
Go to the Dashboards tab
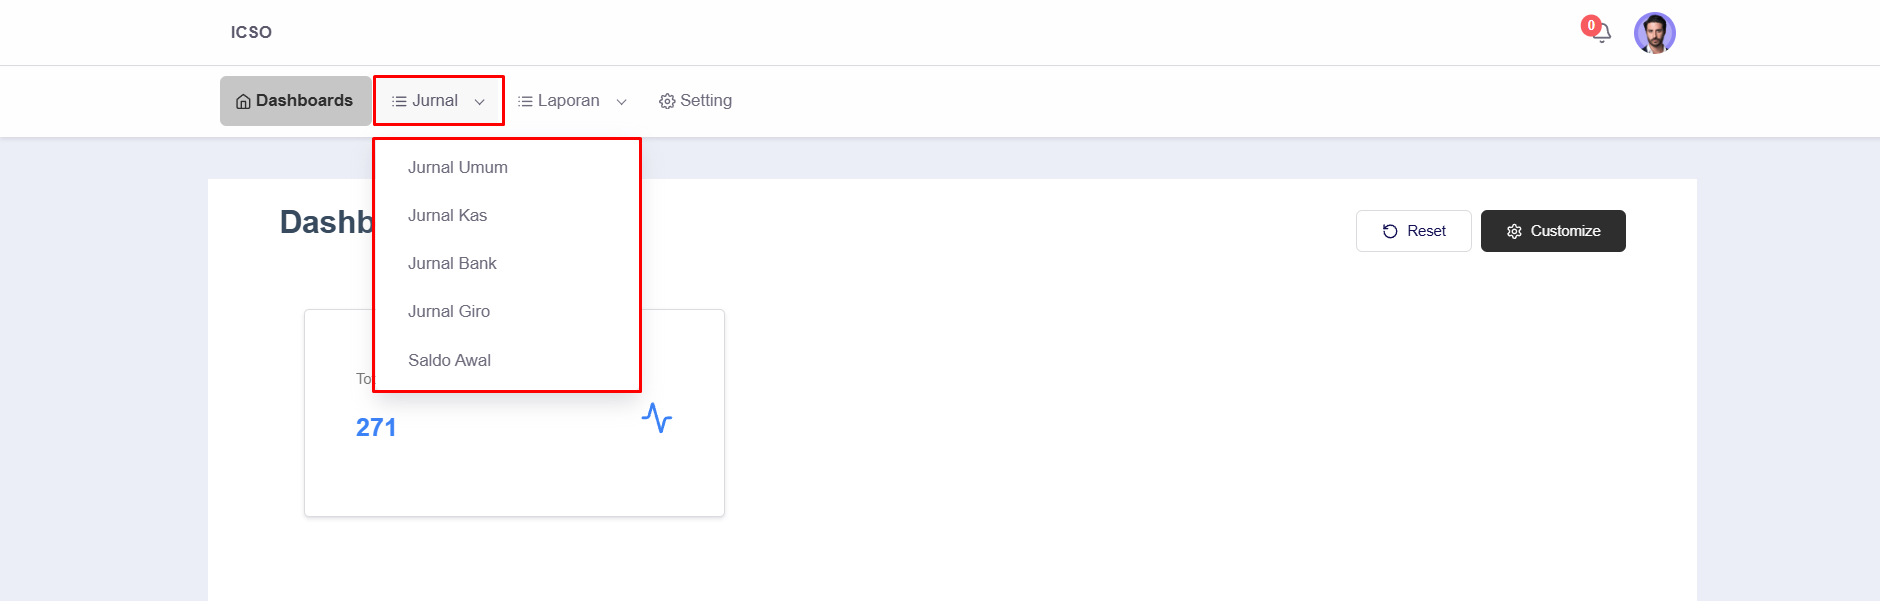point(296,101)
